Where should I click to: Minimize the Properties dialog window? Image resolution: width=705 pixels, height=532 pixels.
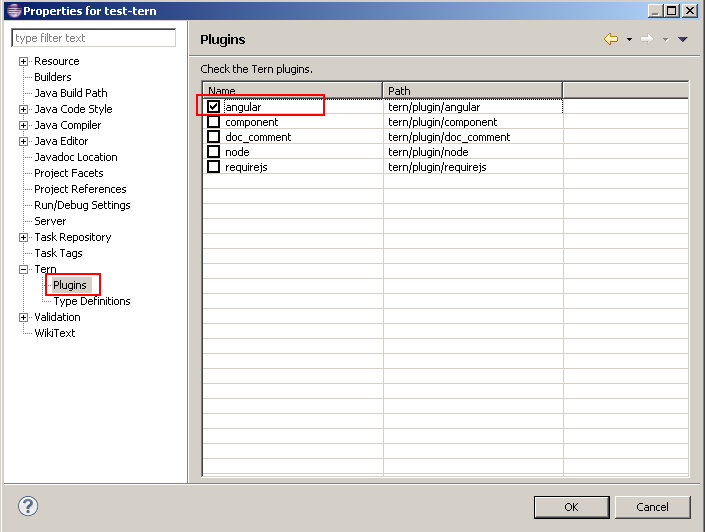[656, 11]
